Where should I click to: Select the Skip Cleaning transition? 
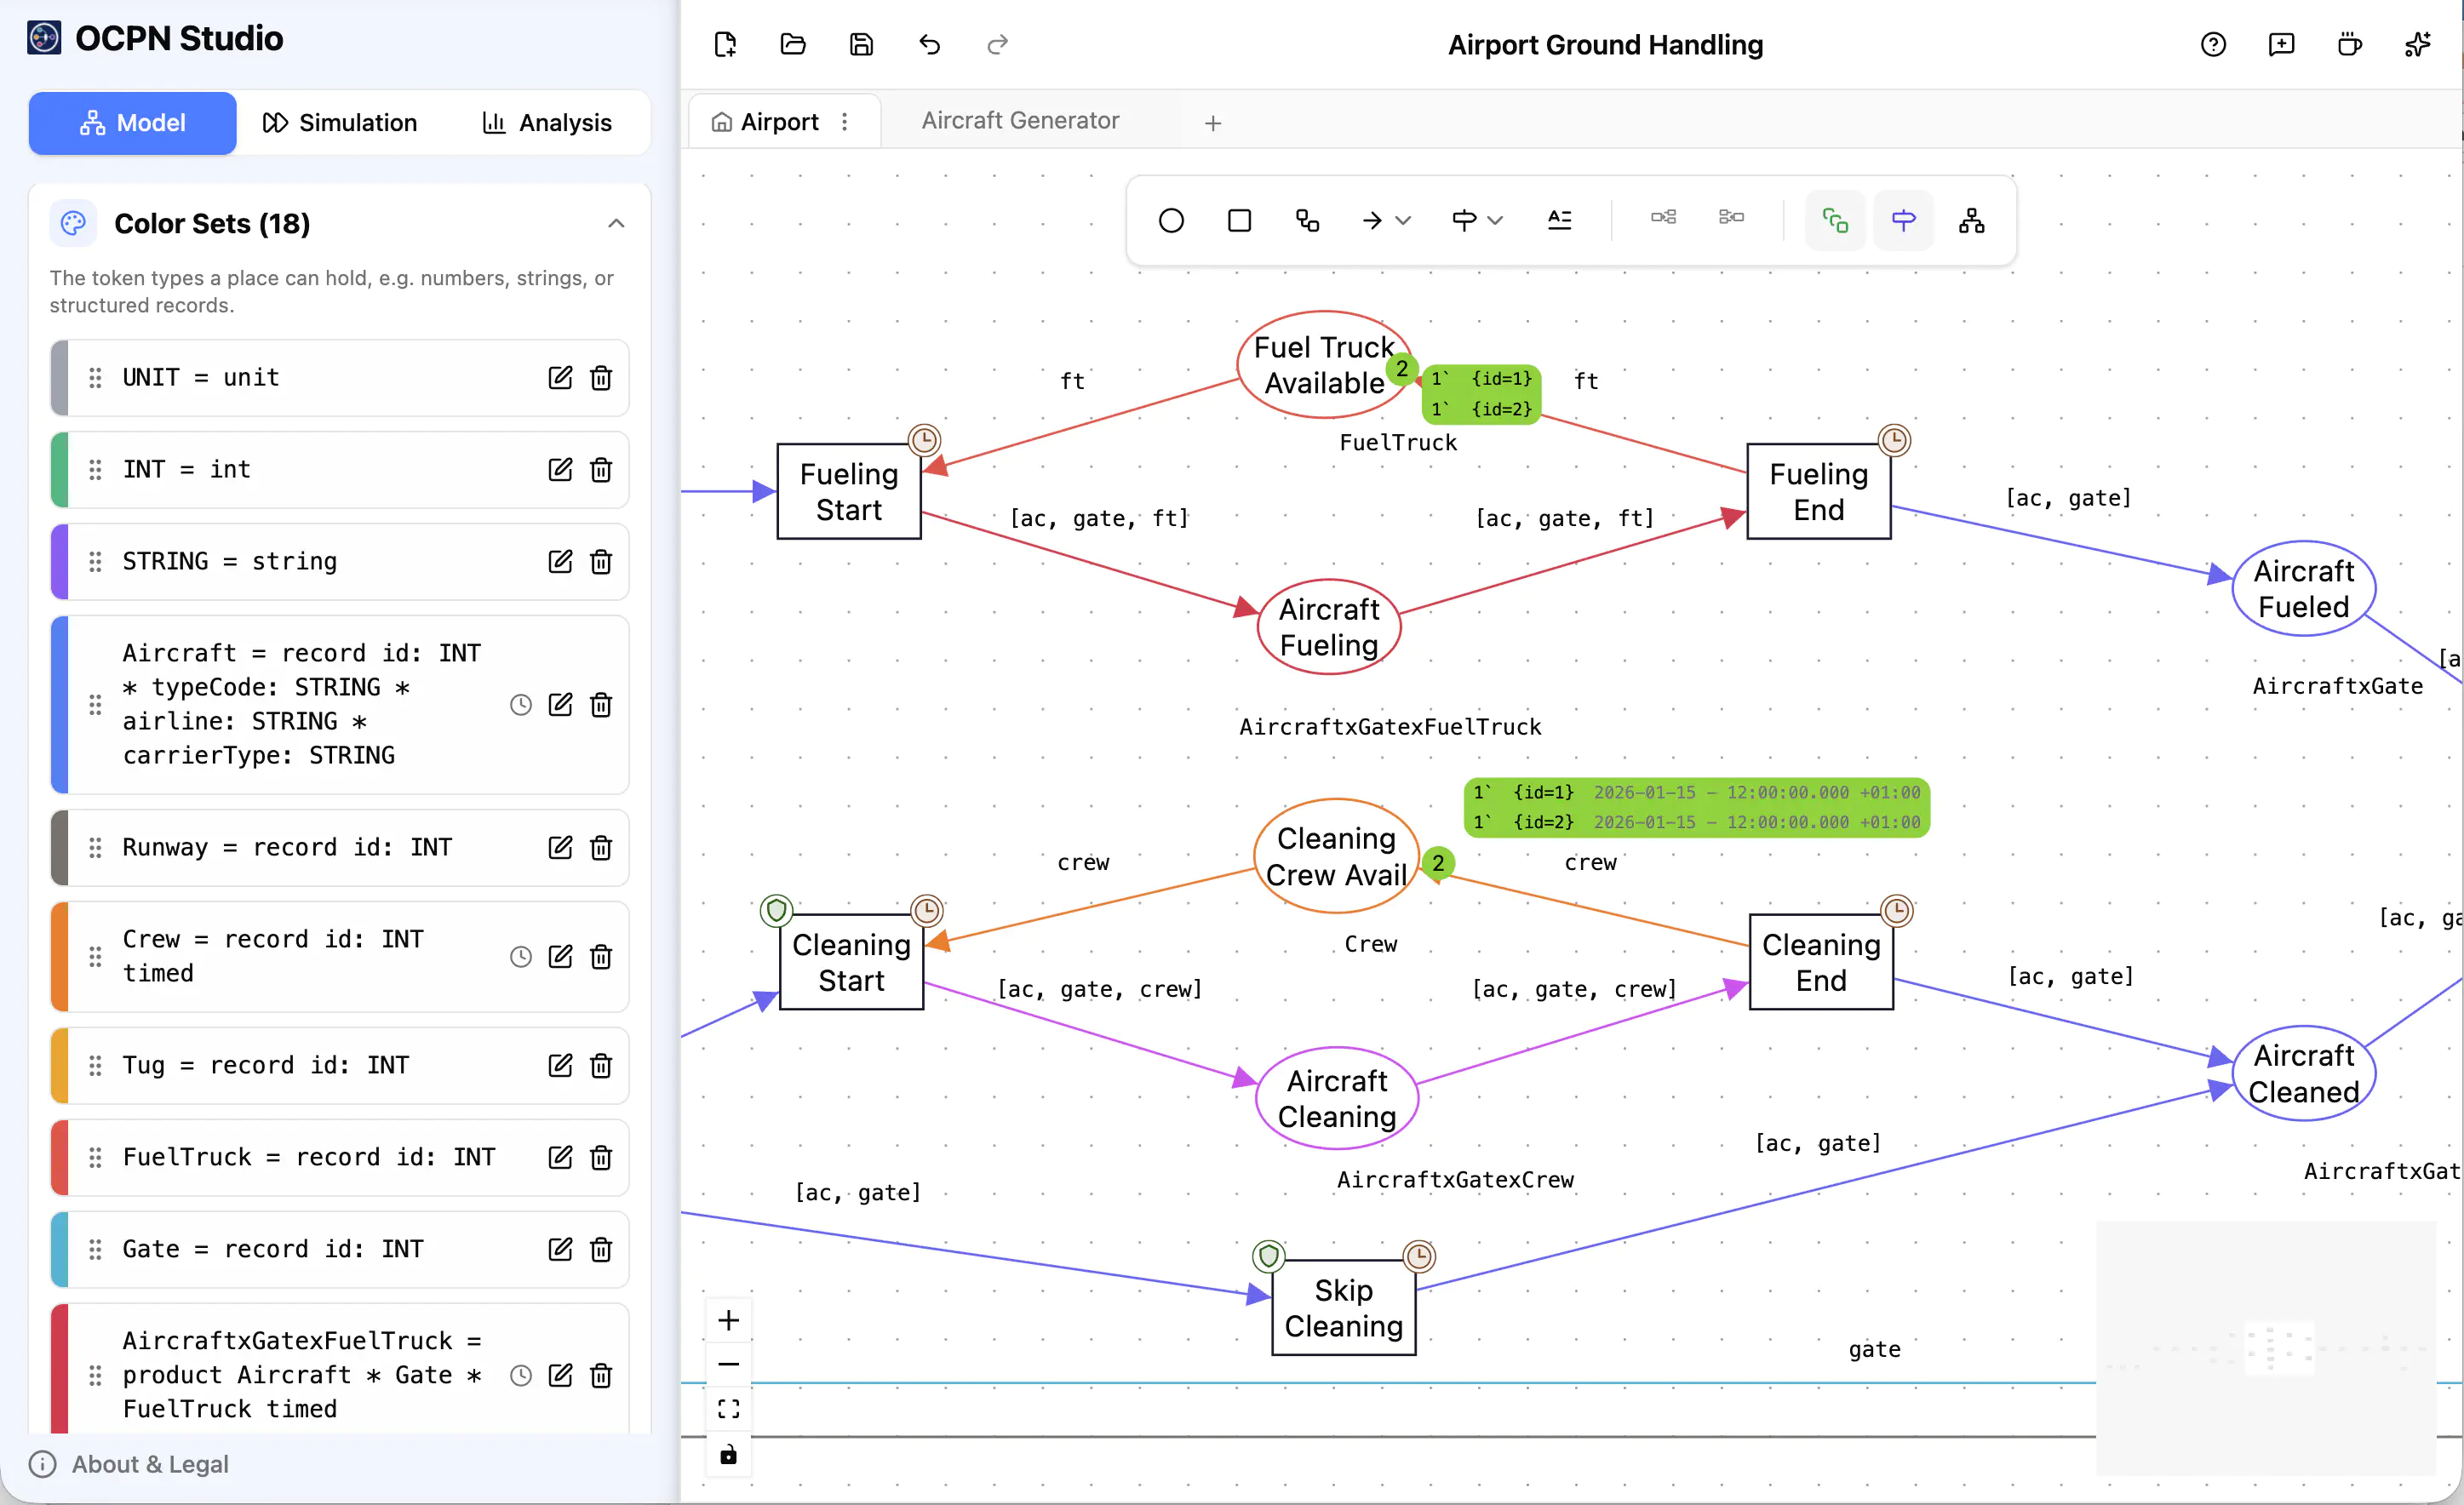[x=1343, y=1307]
